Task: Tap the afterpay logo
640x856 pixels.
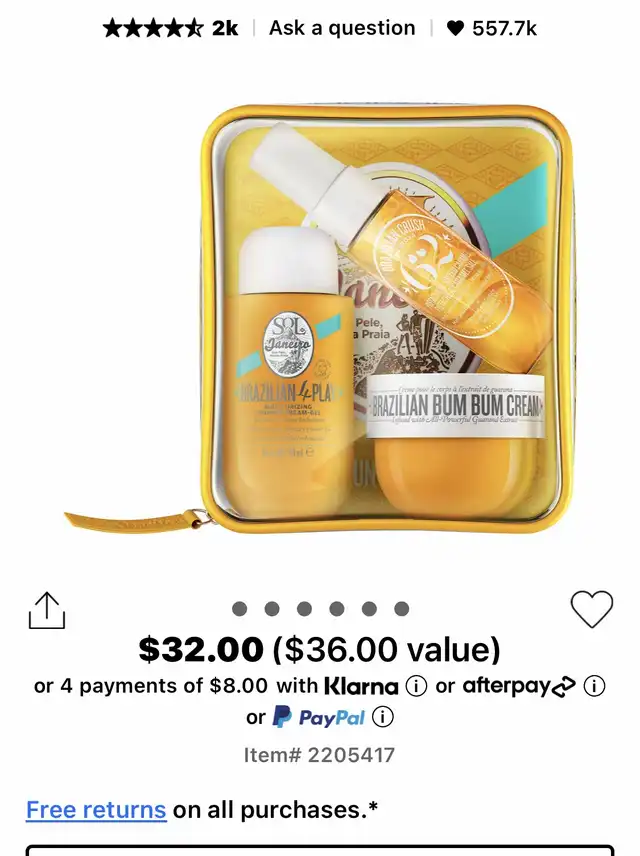Action: point(519,686)
